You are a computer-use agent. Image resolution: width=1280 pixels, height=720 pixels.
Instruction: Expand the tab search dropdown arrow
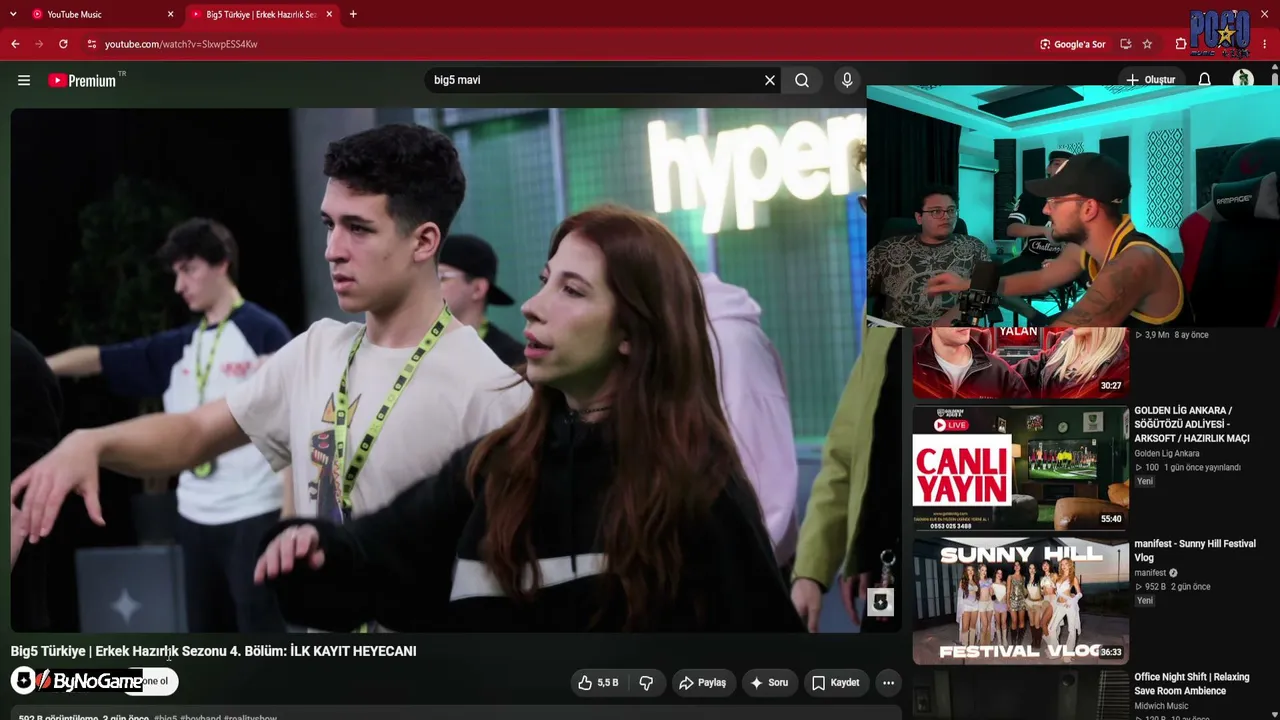(13, 15)
